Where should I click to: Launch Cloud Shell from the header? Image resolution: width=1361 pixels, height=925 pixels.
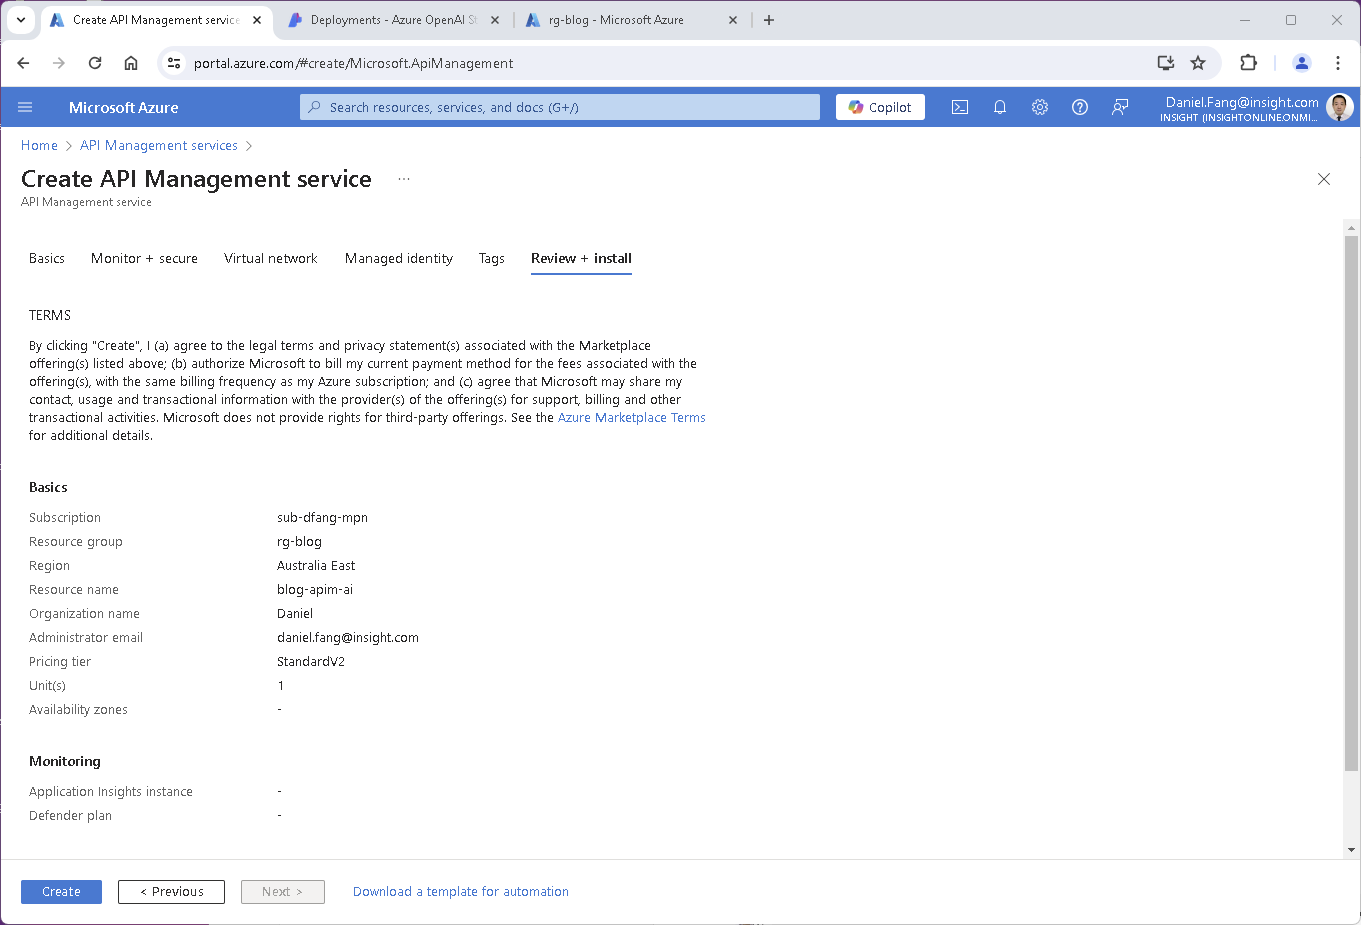[x=960, y=107]
